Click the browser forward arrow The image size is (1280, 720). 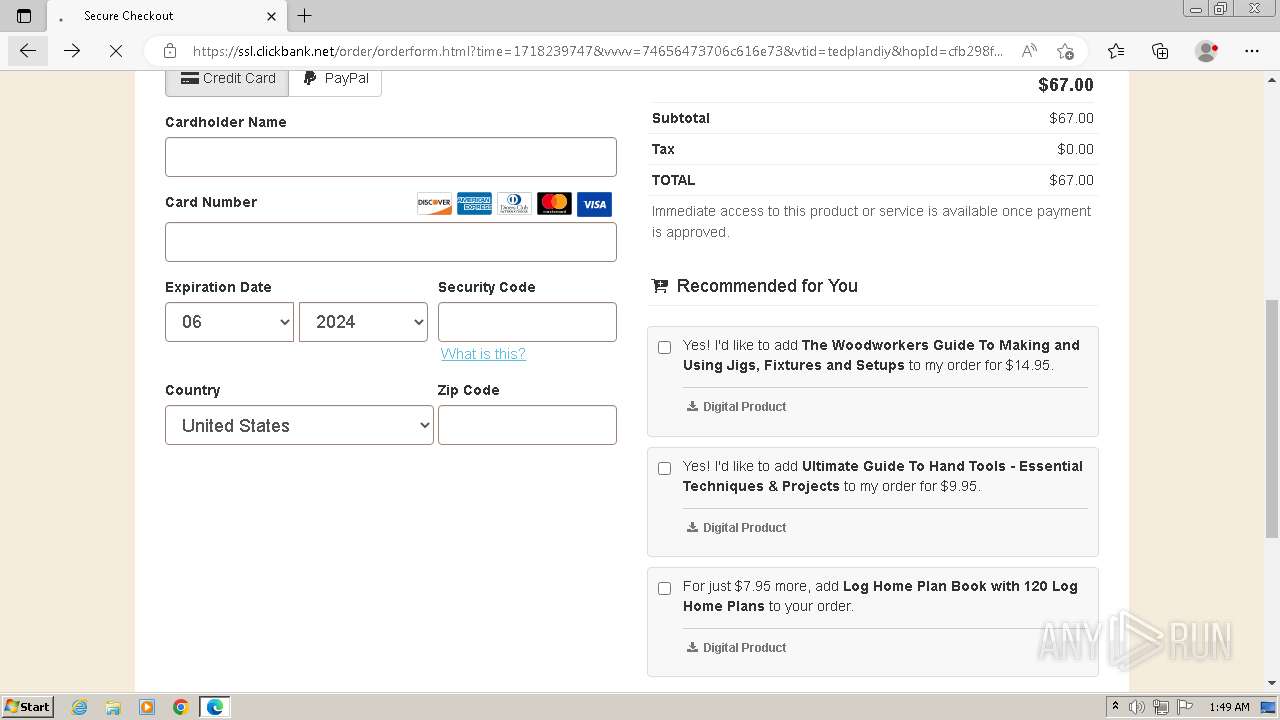(x=72, y=51)
